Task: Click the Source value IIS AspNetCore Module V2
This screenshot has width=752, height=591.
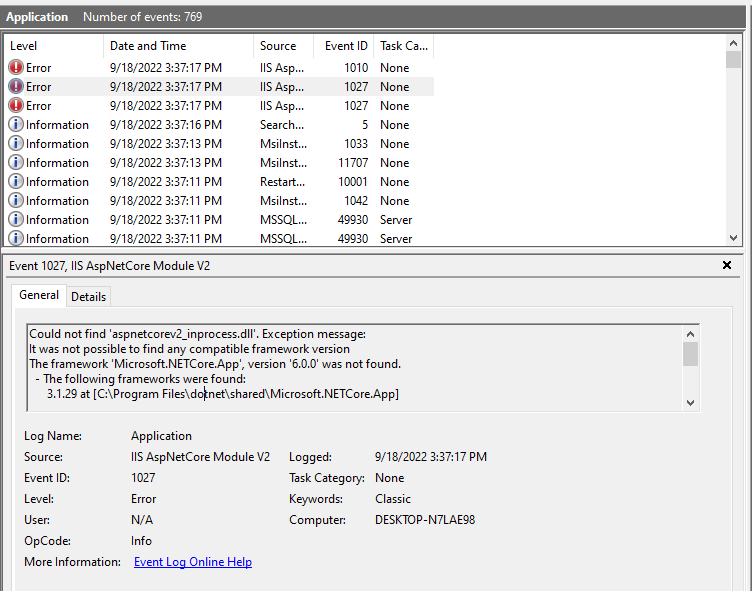Action: coord(200,457)
